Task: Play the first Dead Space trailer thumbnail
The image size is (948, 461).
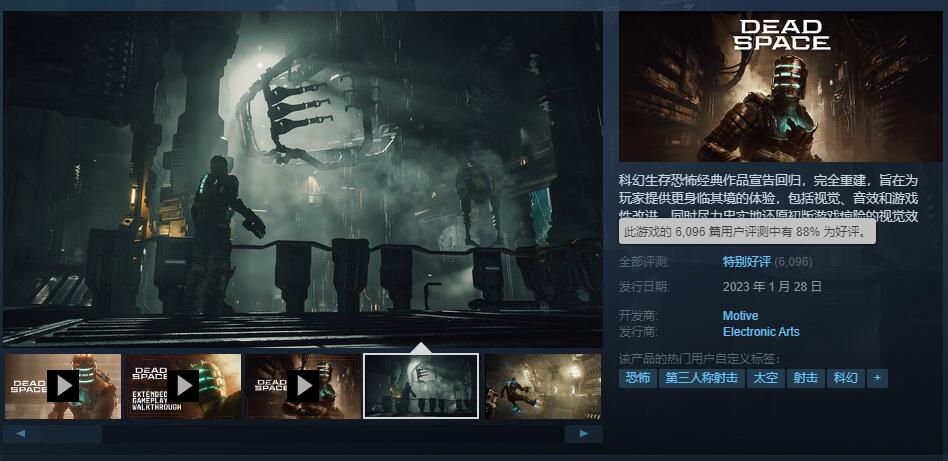Action: tap(63, 386)
